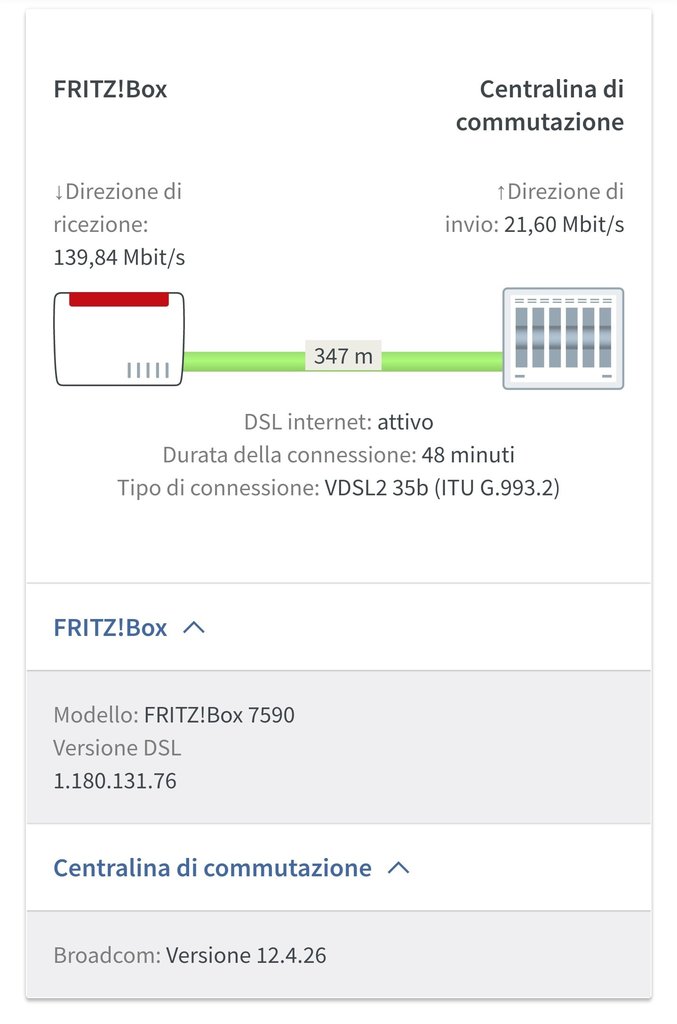The image size is (677, 1024).
Task: Click the switching exchange cabinet illustration
Action: tap(563, 339)
